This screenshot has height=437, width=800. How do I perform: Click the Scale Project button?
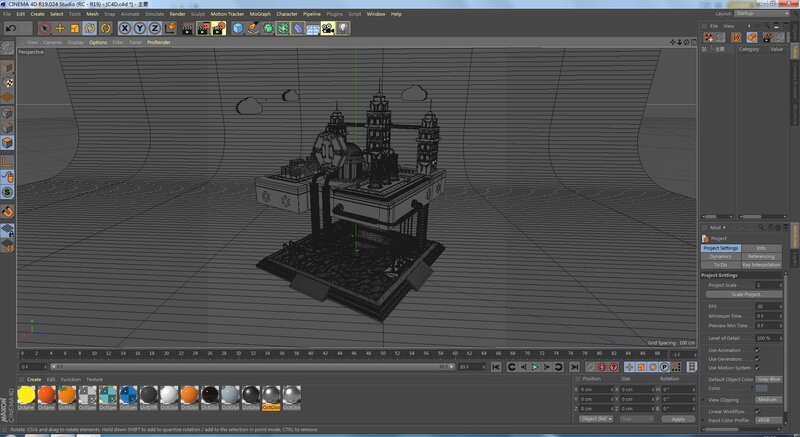click(747, 294)
